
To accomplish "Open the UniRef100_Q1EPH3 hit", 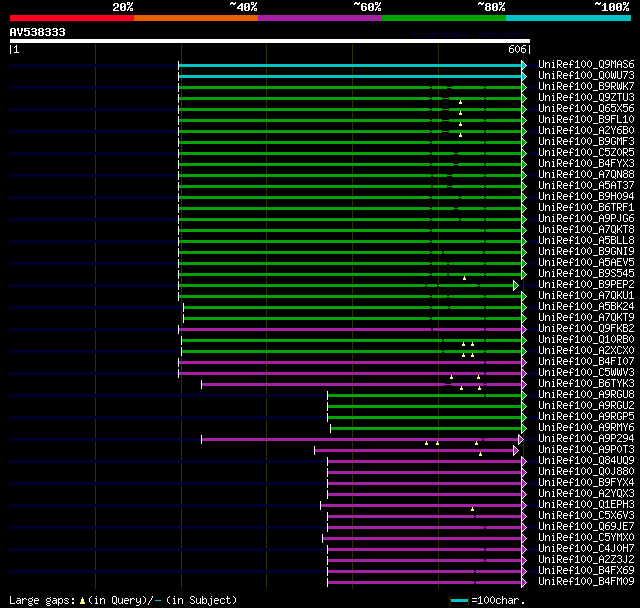I will click(586, 505).
